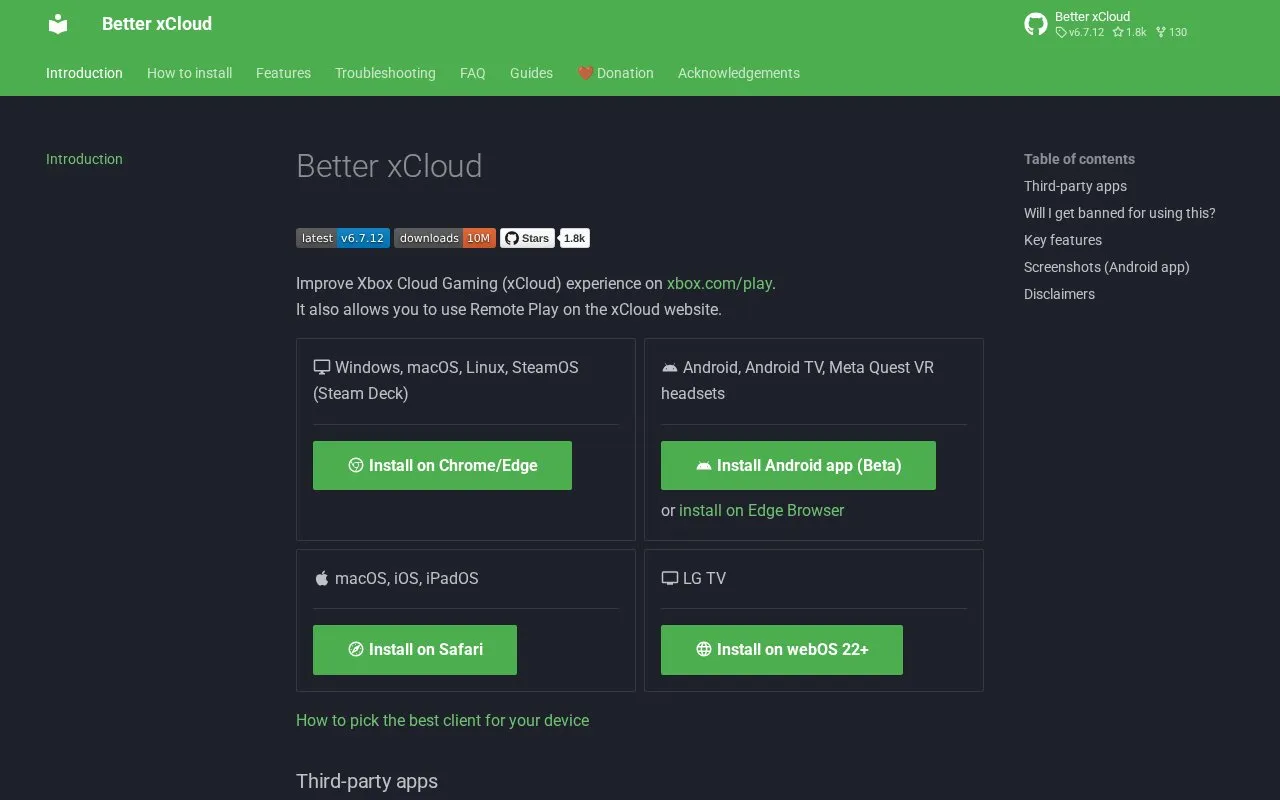Click the macOS, iOS, iPadOS card title
Image resolution: width=1280 pixels, height=800 pixels.
coord(407,578)
